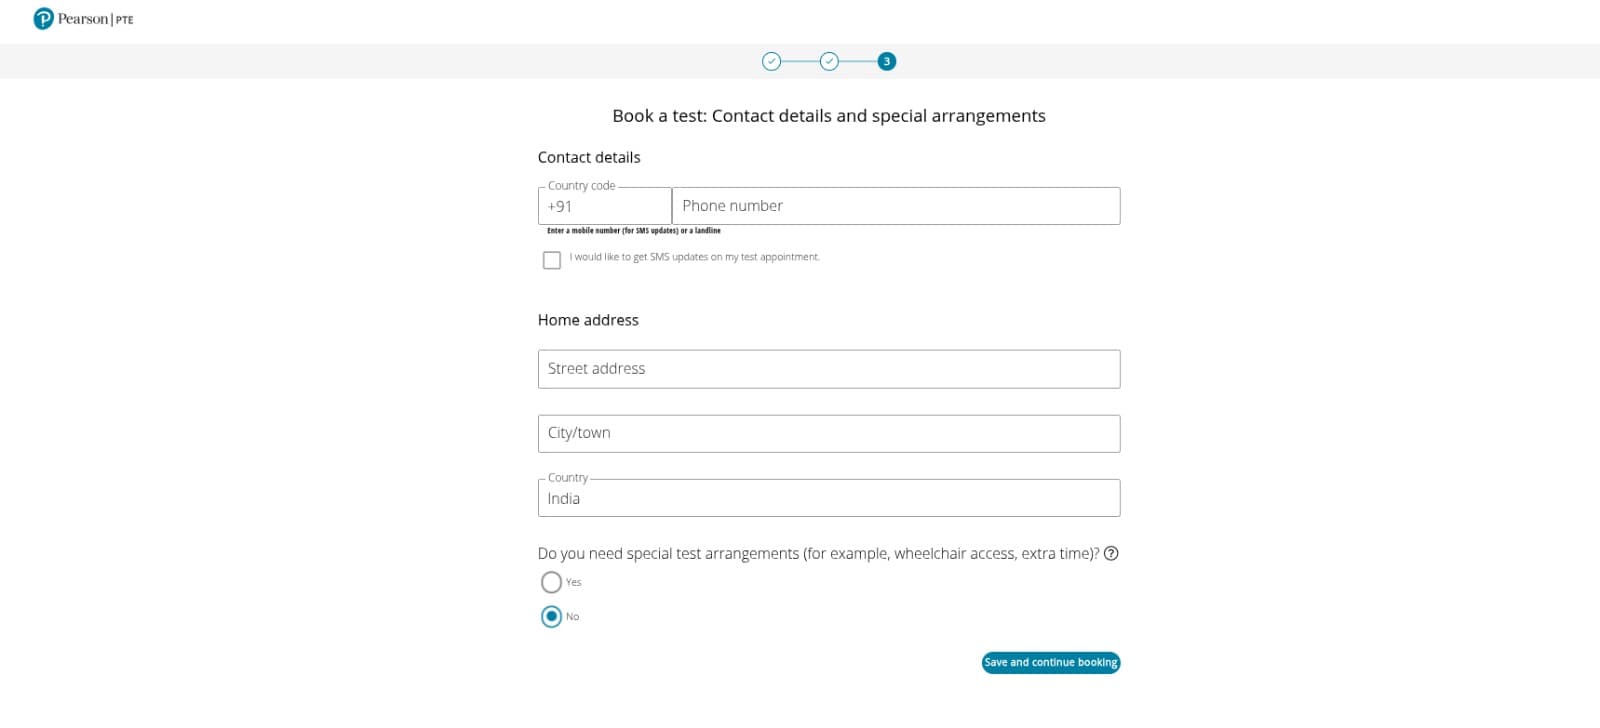Select Yes for special test arrangements

pyautogui.click(x=551, y=582)
